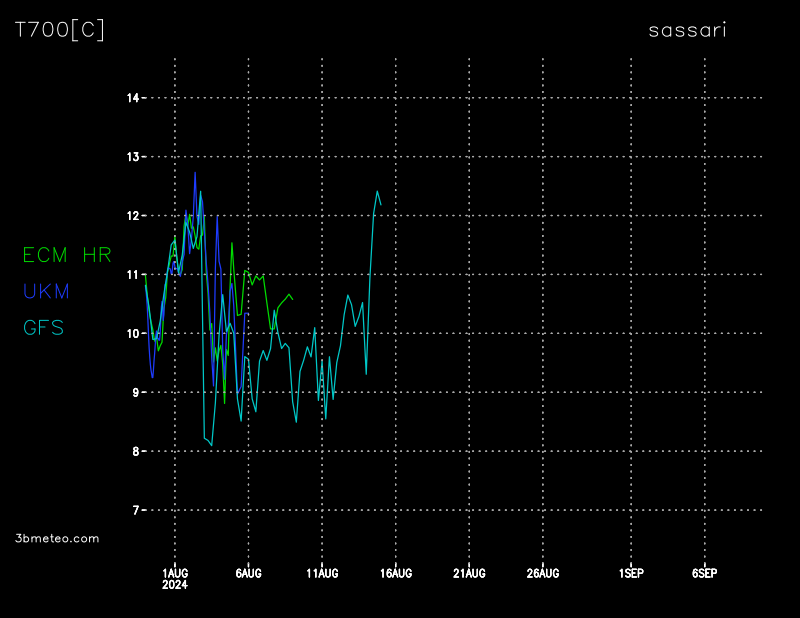Click the GFS legend label
The image size is (800, 618).
click(x=43, y=327)
